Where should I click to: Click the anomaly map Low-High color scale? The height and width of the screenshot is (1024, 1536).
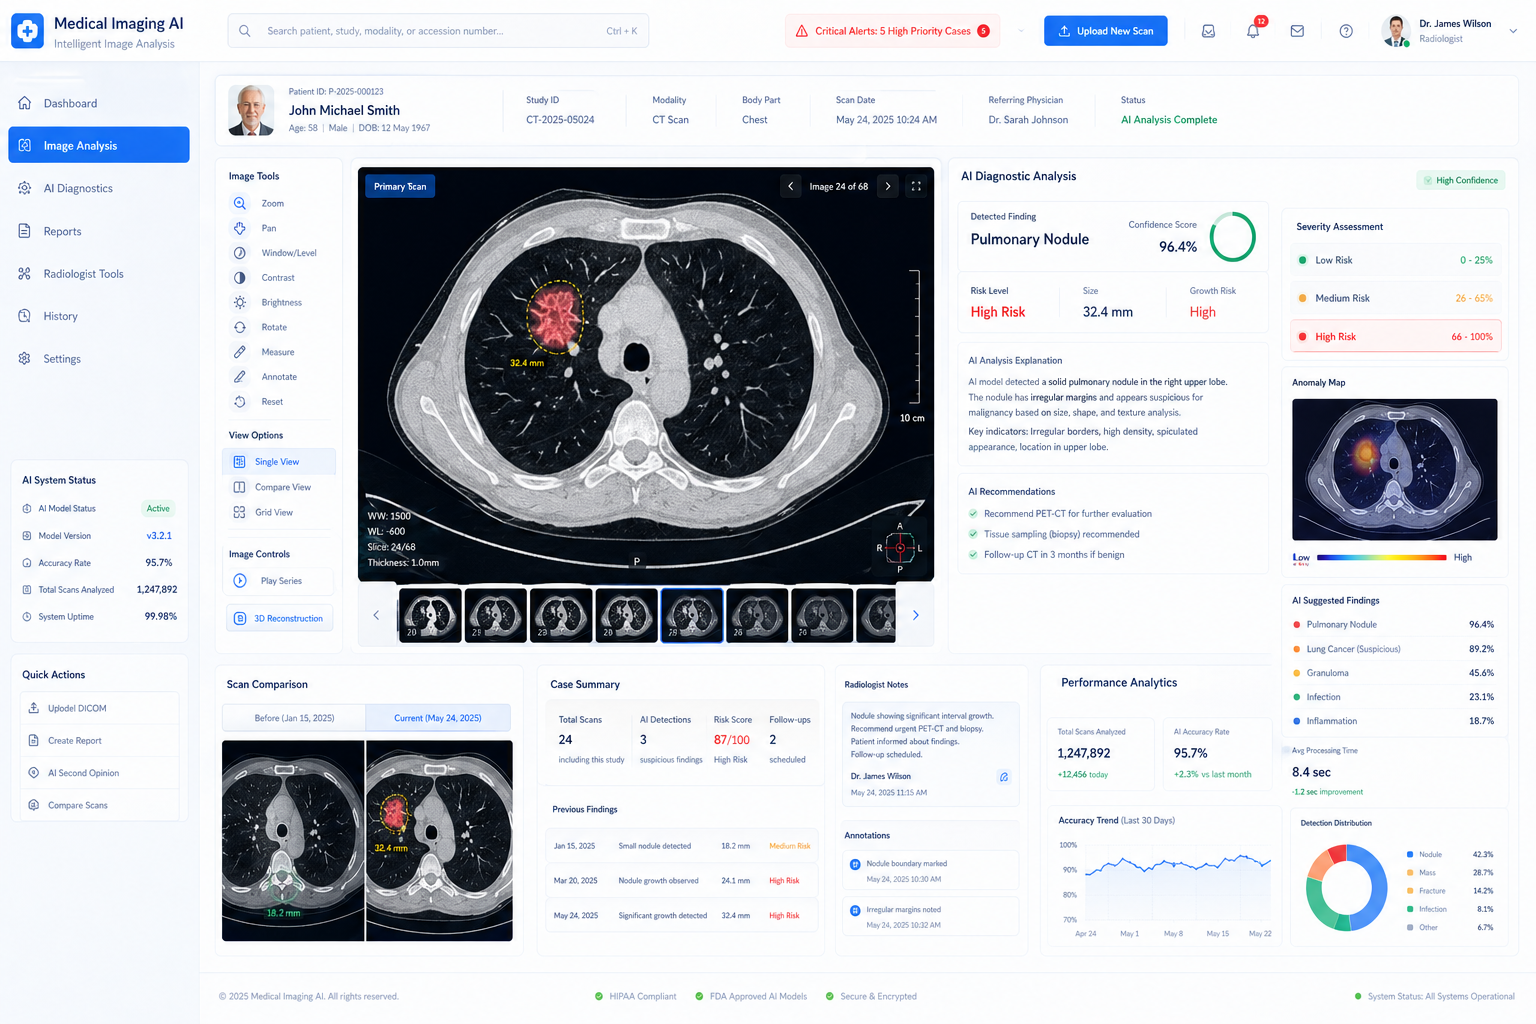pos(1381,557)
